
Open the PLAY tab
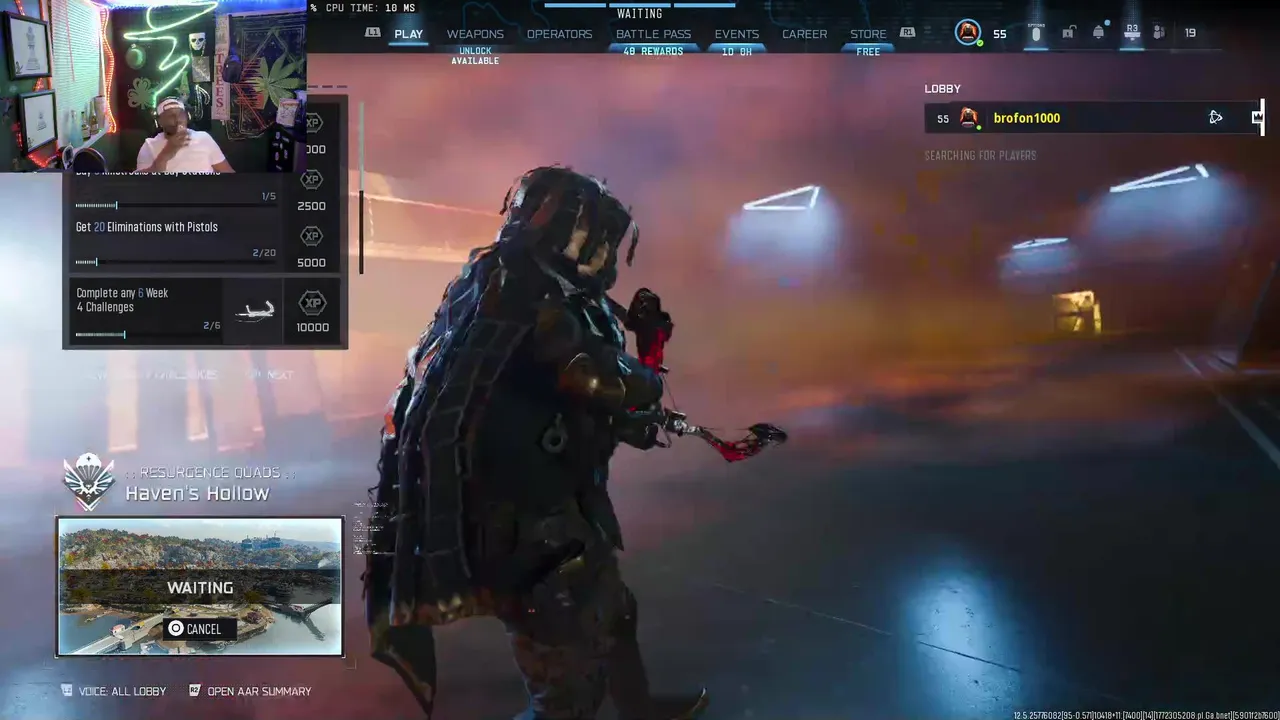pyautogui.click(x=408, y=34)
